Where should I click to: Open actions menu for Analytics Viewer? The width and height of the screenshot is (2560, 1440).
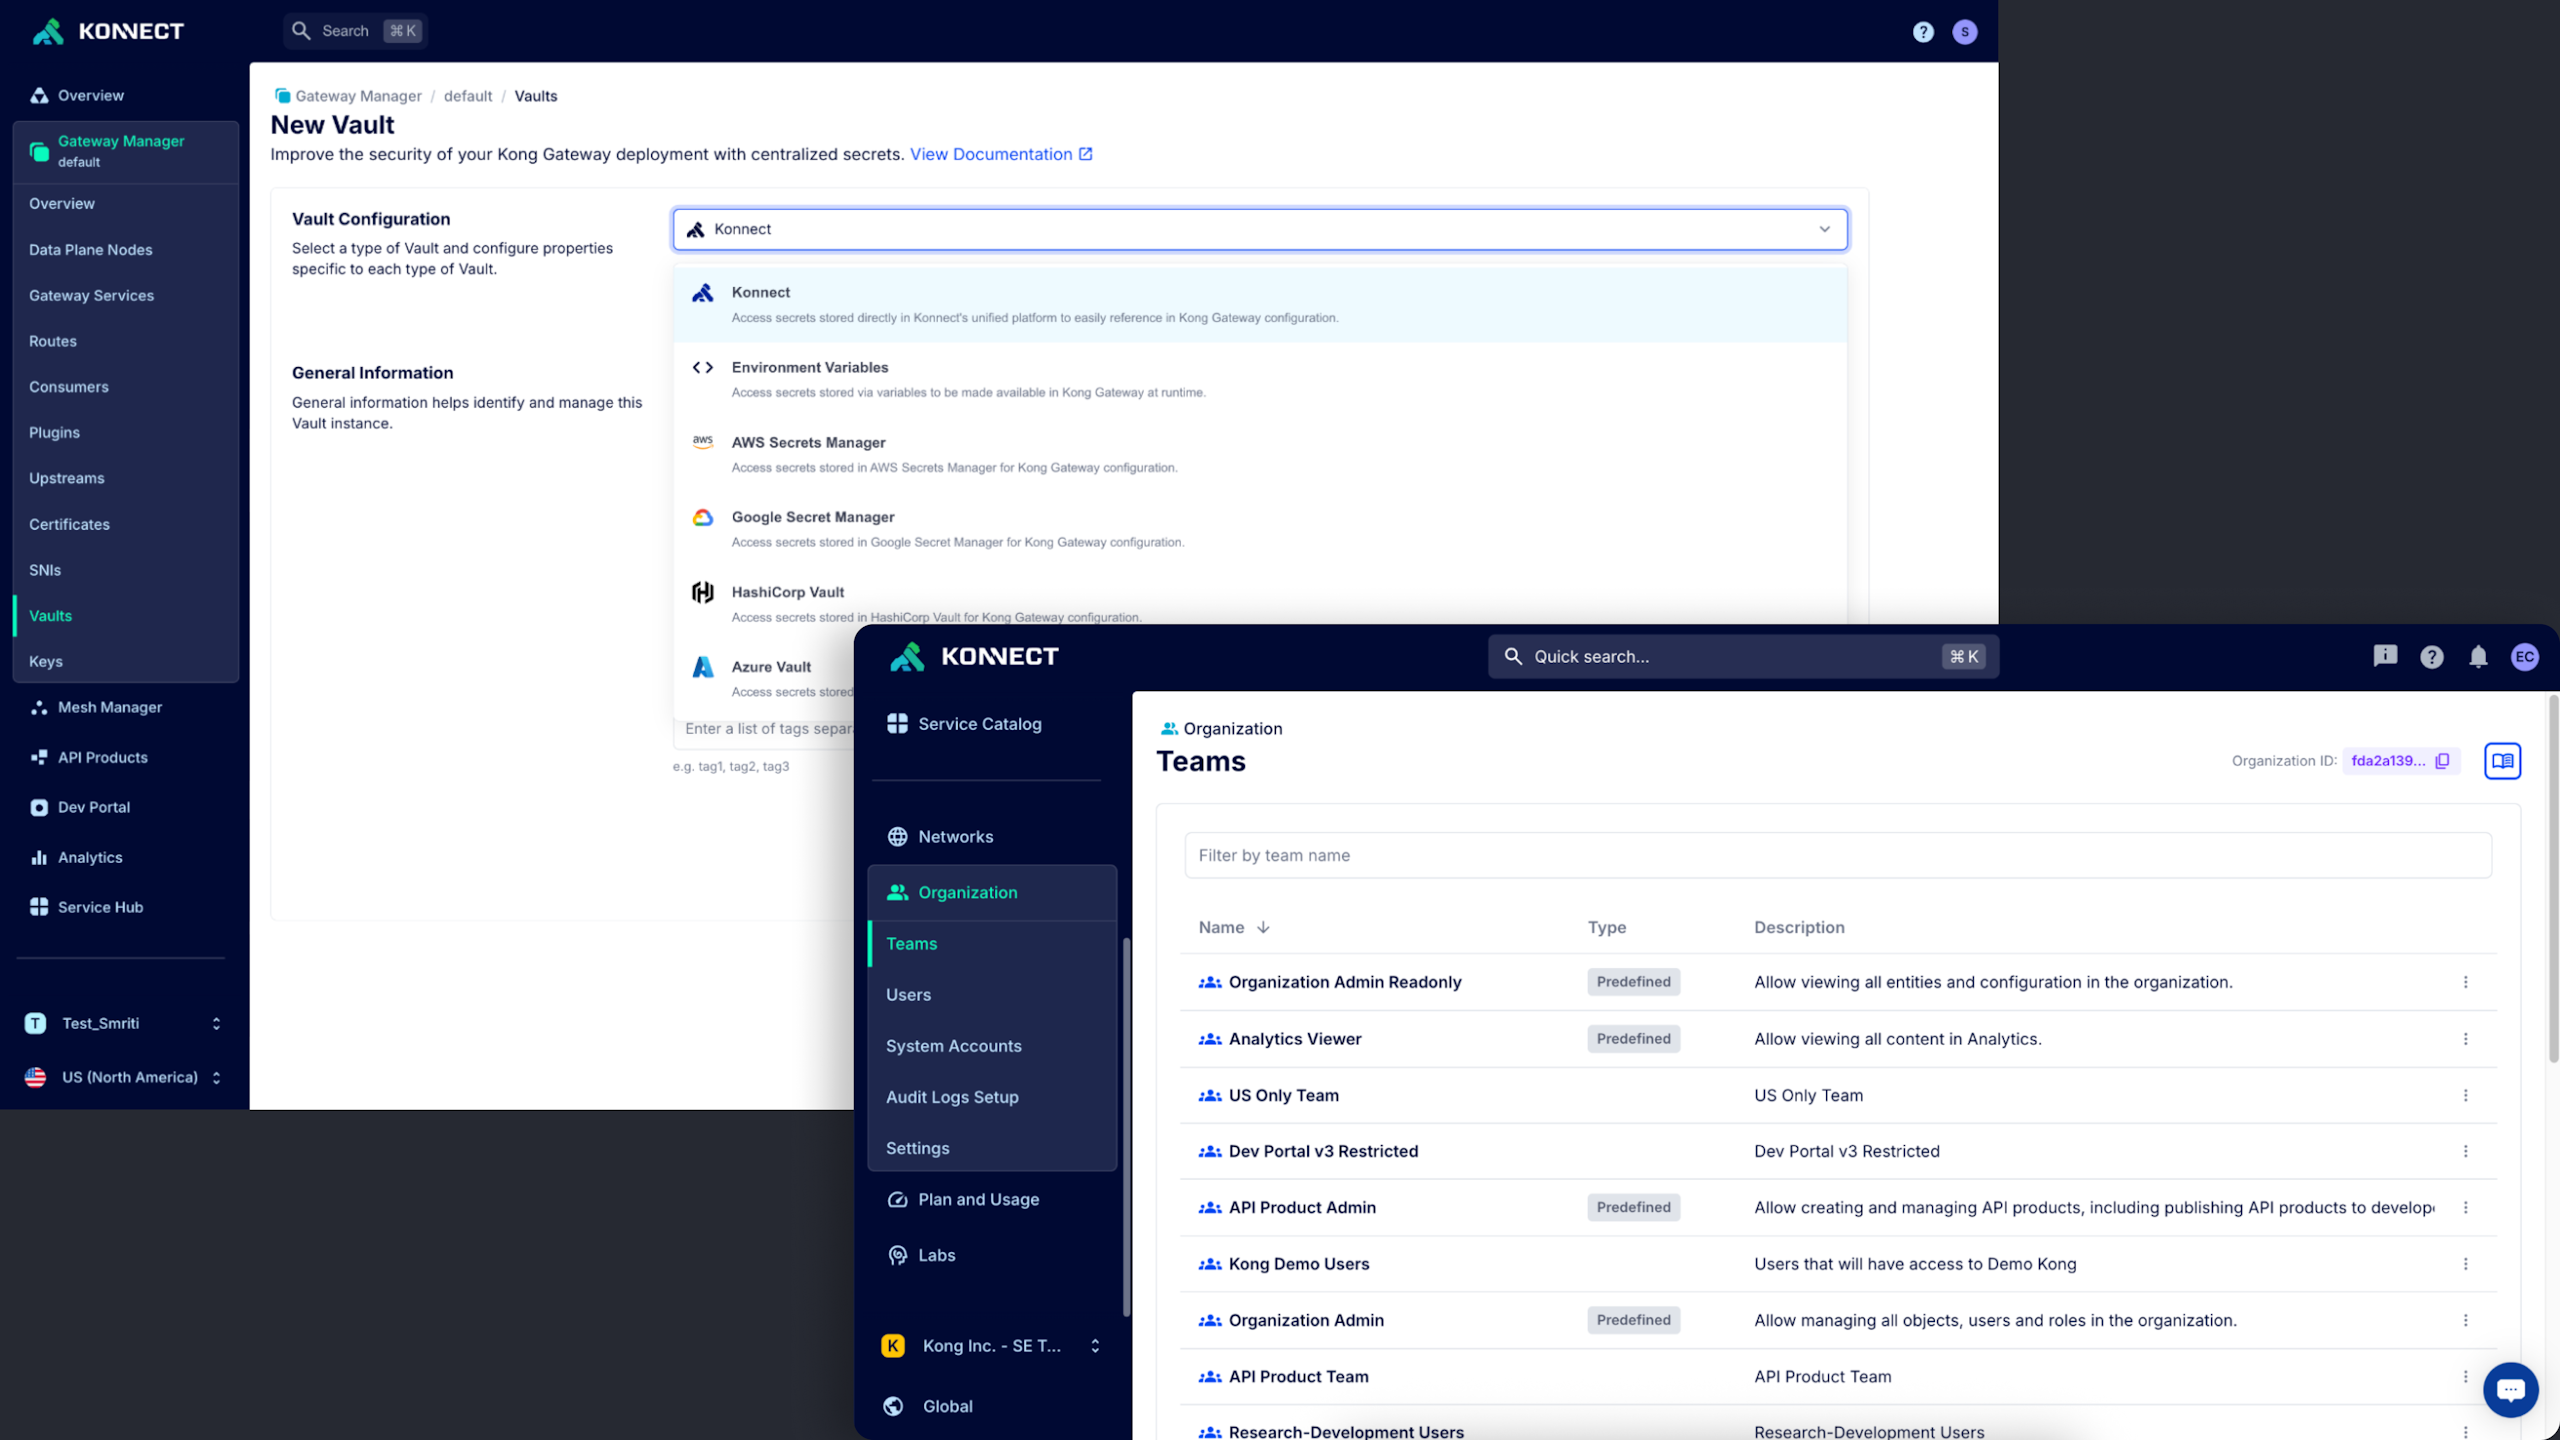pyautogui.click(x=2465, y=1039)
